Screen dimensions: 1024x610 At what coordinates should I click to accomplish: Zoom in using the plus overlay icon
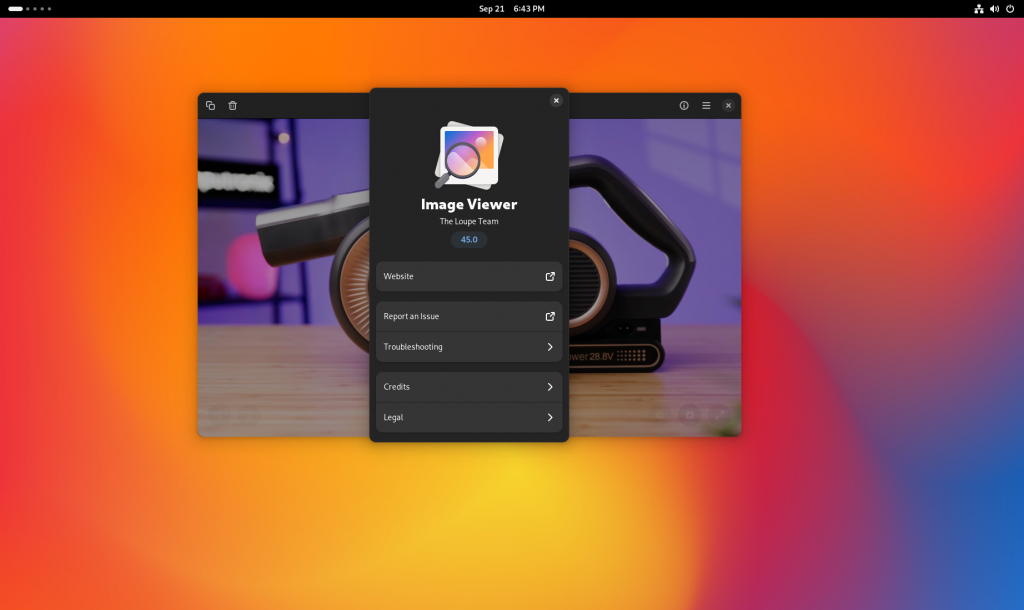click(690, 415)
